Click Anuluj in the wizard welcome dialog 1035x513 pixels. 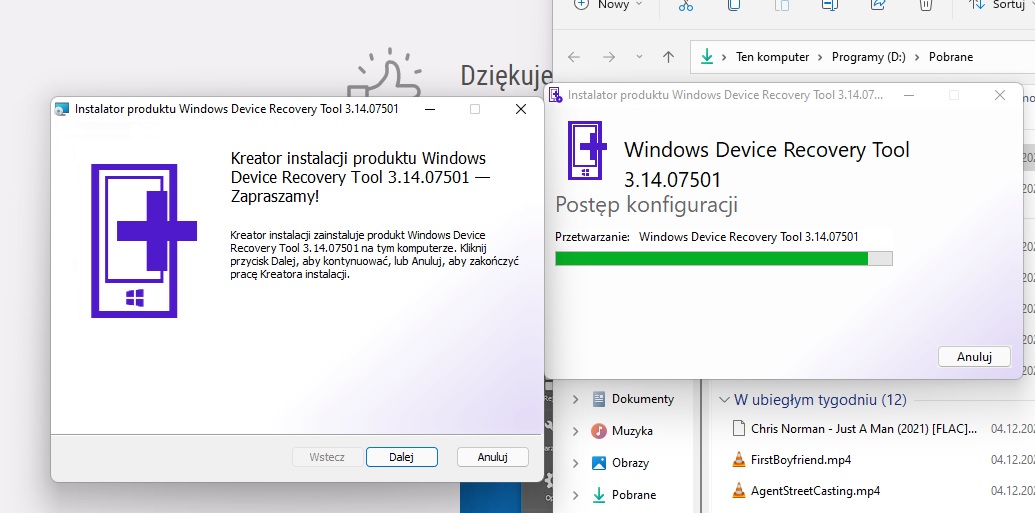[x=492, y=457]
